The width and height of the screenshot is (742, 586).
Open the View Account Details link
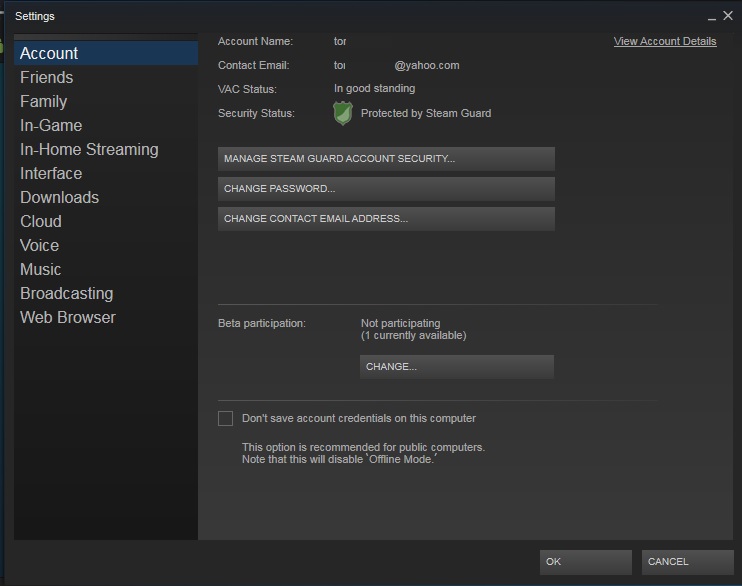click(665, 41)
